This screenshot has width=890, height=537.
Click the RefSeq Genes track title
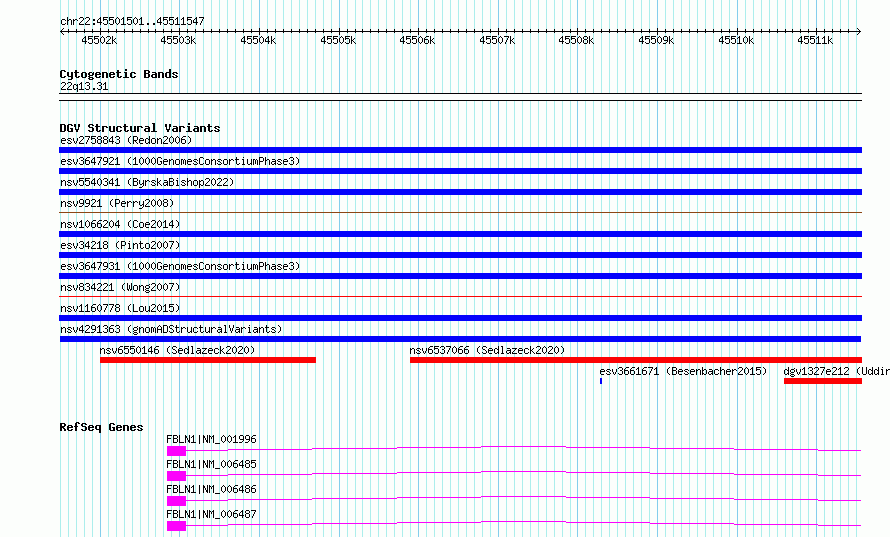[101, 427]
